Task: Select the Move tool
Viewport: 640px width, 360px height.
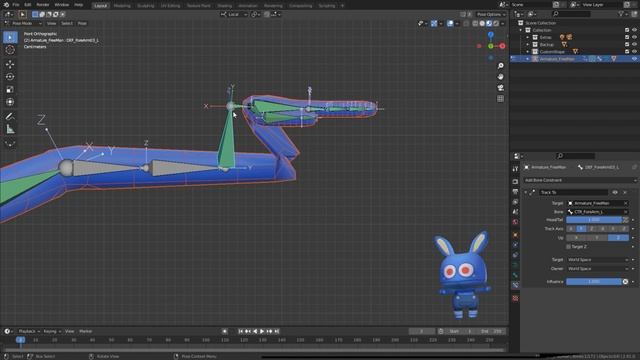Action: 10,64
